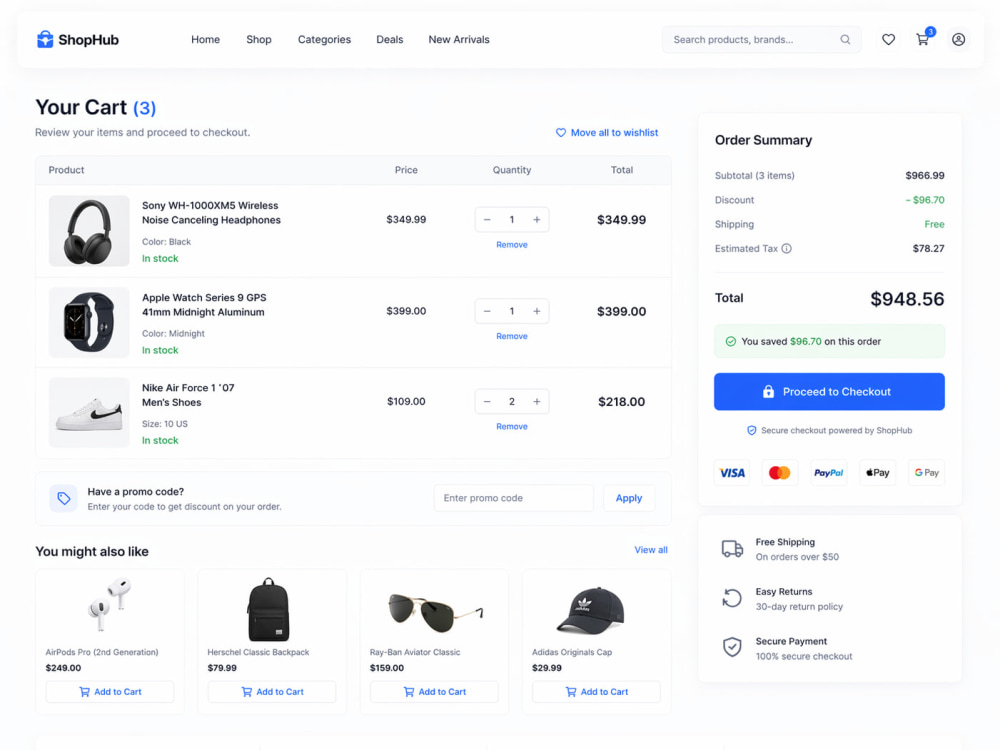Open the wishlist heart icon in header
This screenshot has height=750, width=1000.
click(888, 40)
